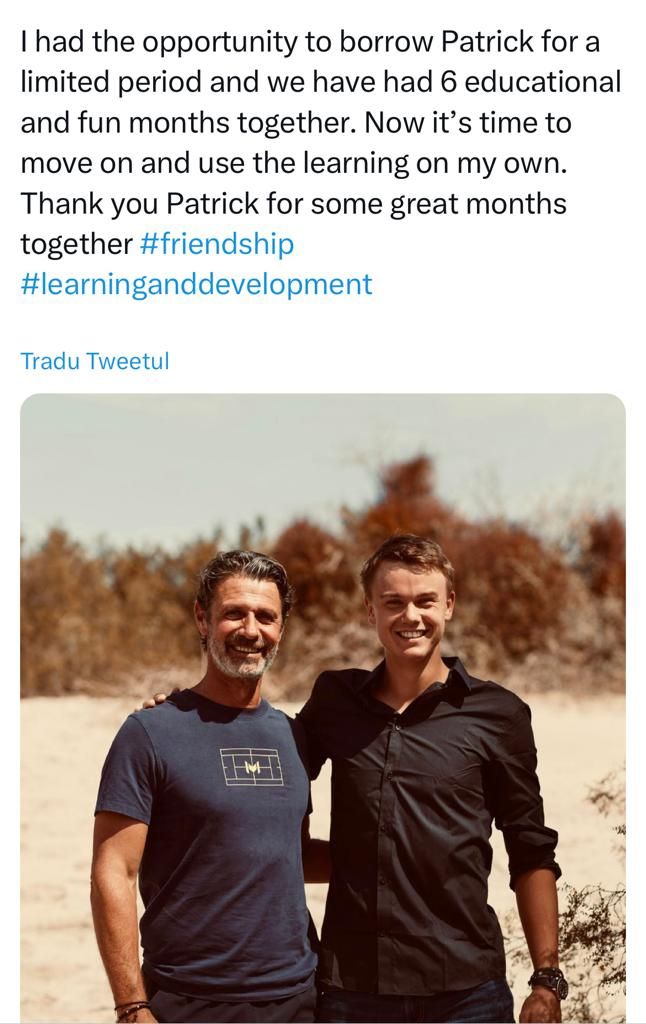Click the word "together" before #friendship
Screen dimensions: 646x1024
coord(76,244)
